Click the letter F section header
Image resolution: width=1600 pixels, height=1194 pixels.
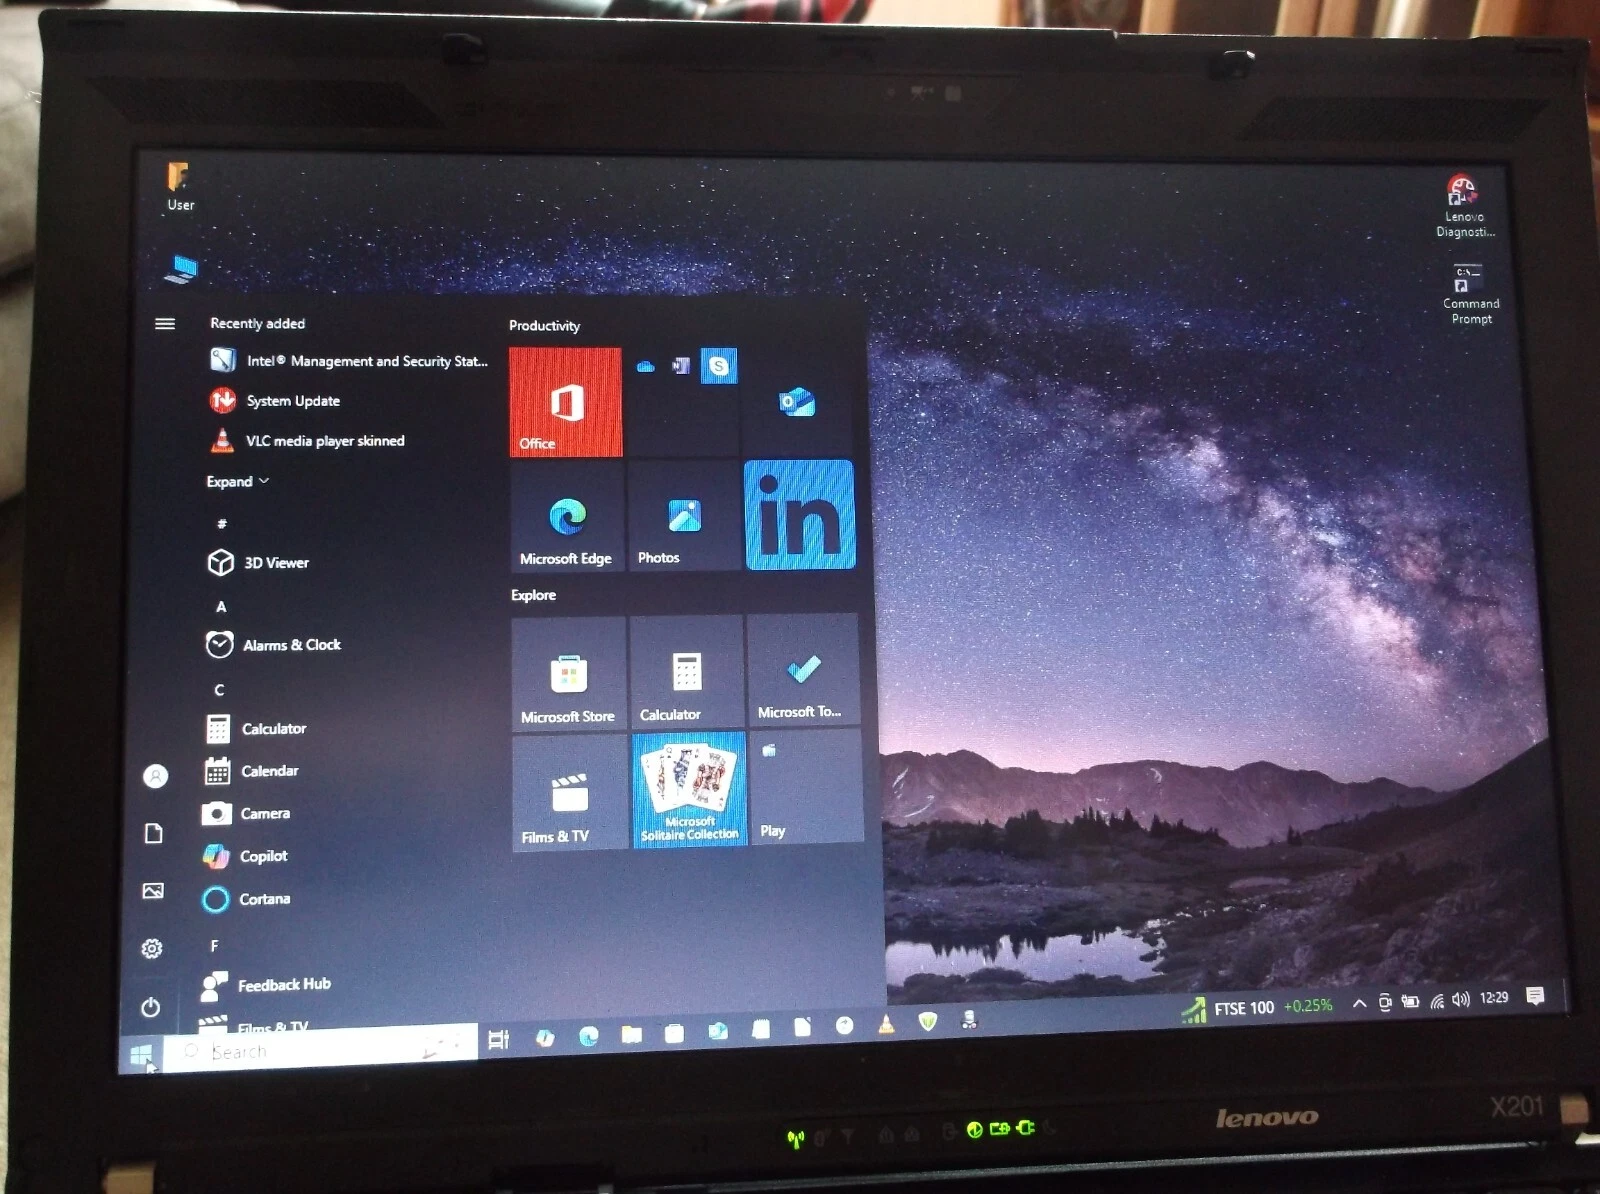[x=214, y=946]
